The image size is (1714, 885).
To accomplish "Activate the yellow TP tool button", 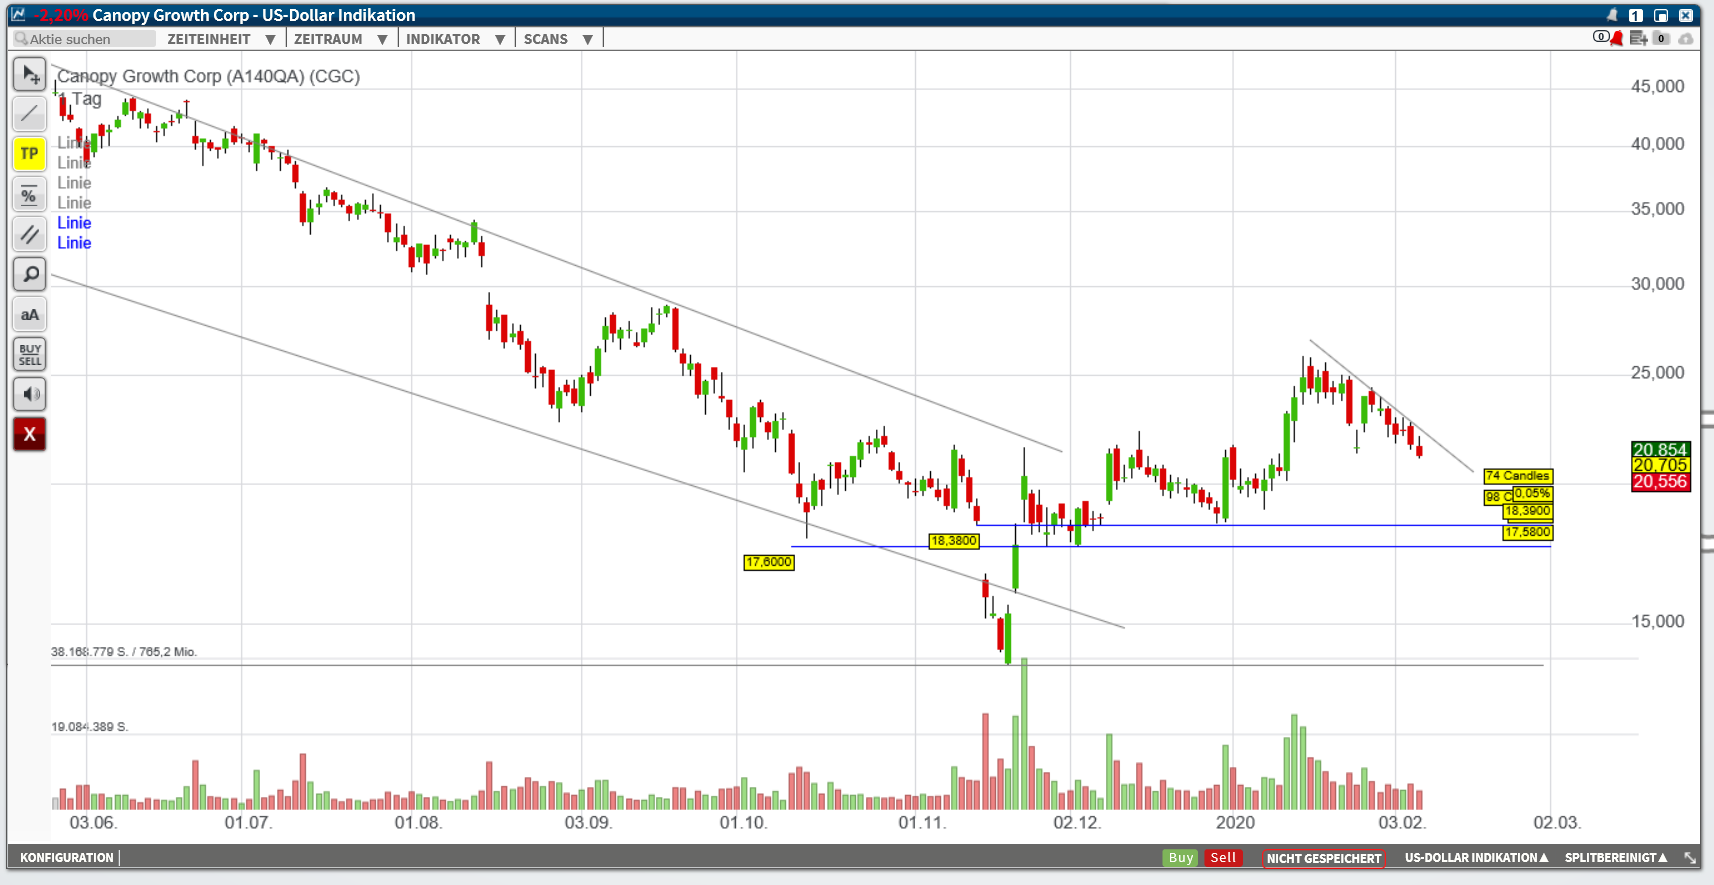I will [x=29, y=154].
